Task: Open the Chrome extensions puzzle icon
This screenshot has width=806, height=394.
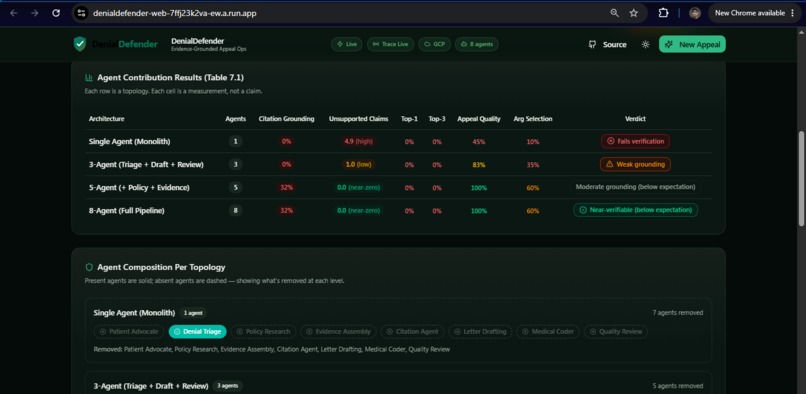Action: (664, 13)
